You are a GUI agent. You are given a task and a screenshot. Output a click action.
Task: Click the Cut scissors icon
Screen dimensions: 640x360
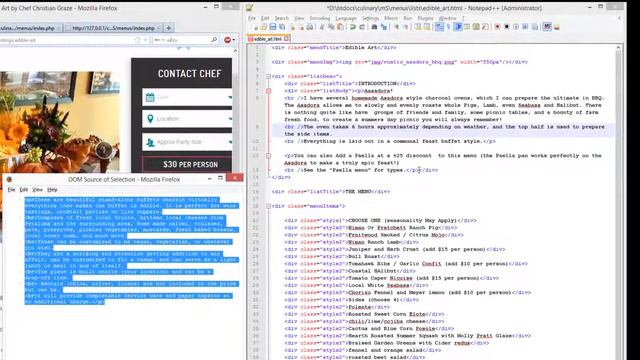click(322, 27)
